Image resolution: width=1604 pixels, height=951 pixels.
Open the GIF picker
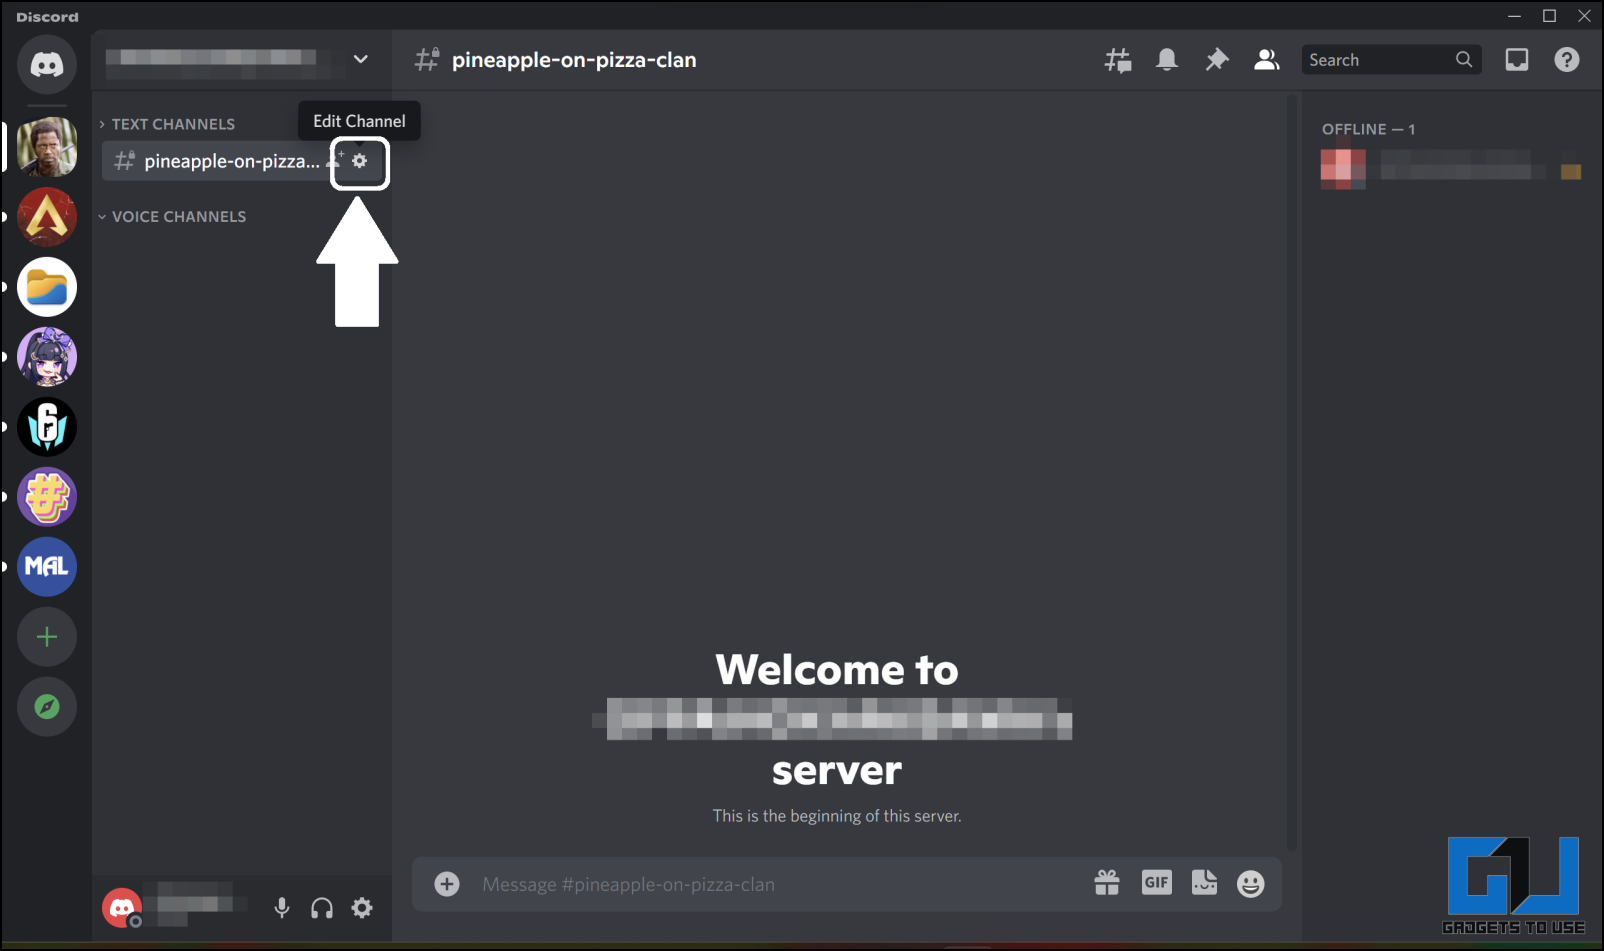[1157, 882]
